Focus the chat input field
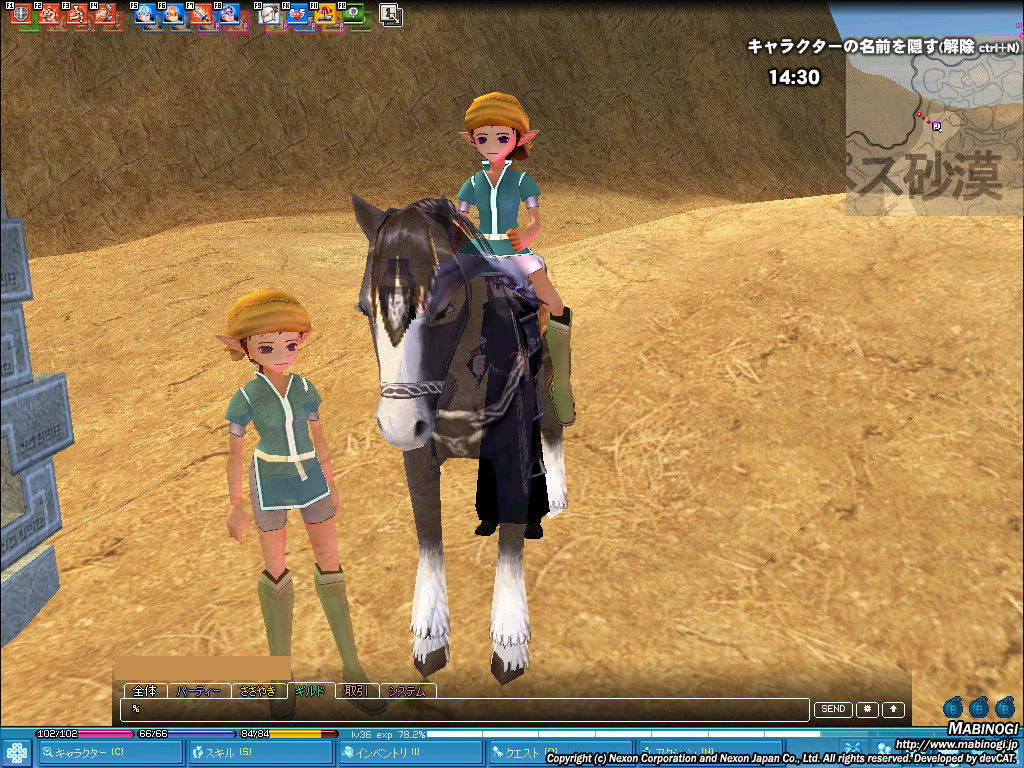1024x768 pixels. [465, 709]
